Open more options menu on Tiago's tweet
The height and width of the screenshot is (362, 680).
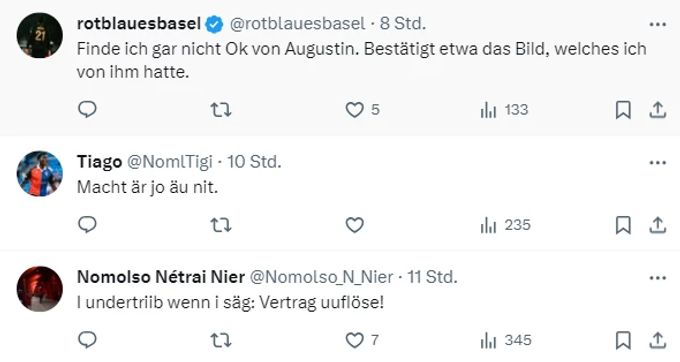click(657, 163)
